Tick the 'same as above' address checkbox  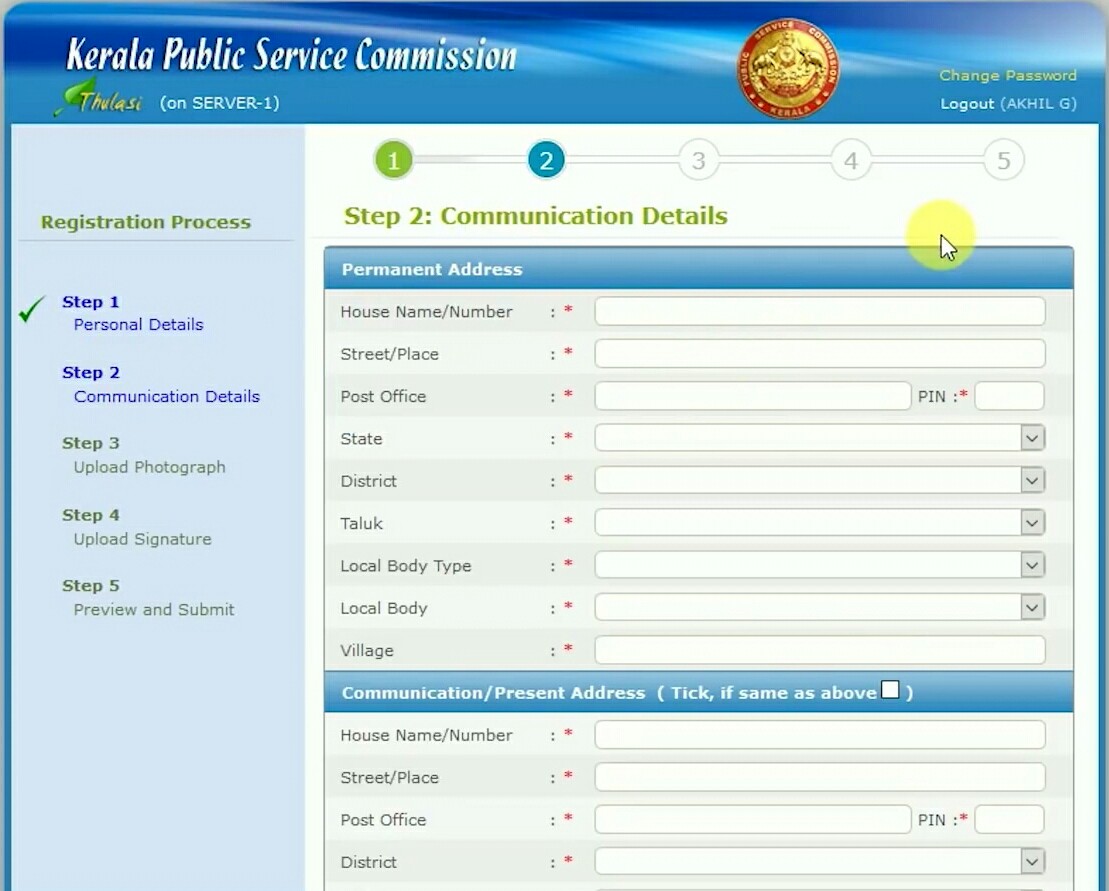pyautogui.click(x=888, y=688)
